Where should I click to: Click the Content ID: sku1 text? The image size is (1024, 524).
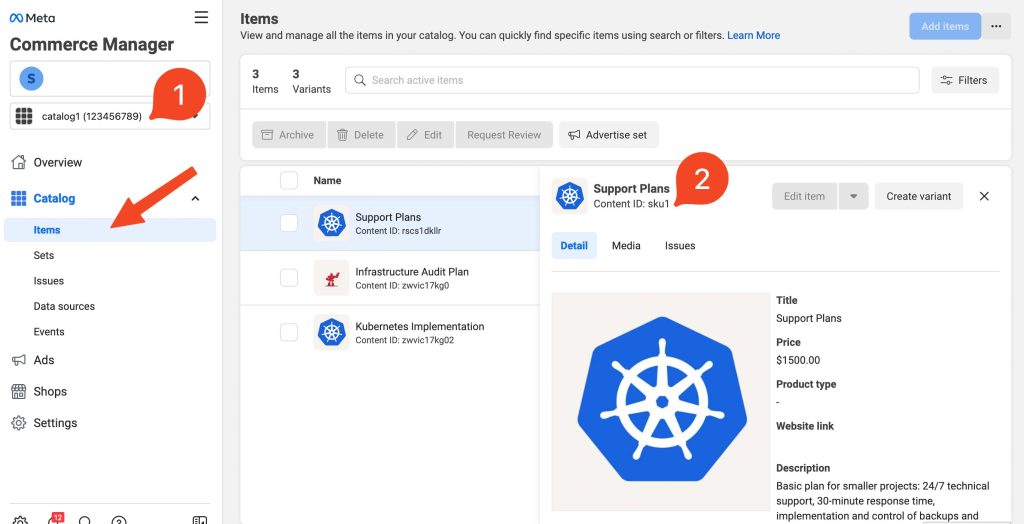pyautogui.click(x=632, y=204)
